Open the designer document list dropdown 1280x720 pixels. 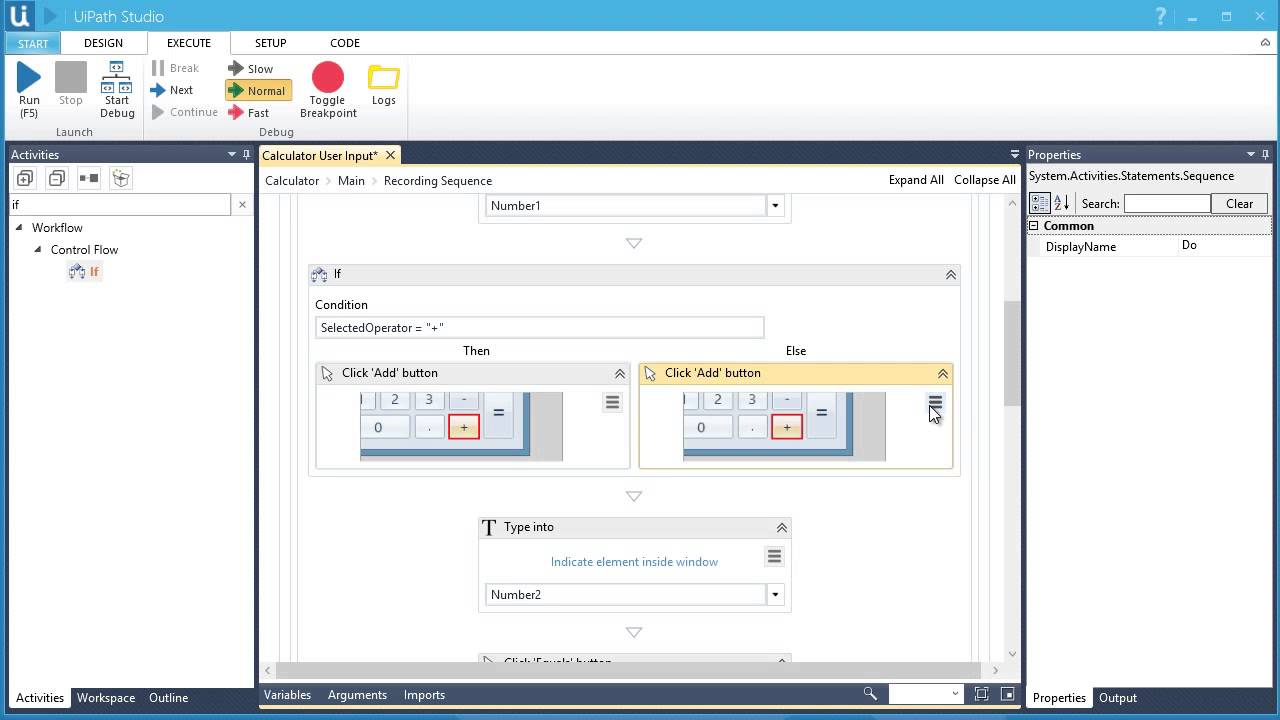(x=1014, y=155)
